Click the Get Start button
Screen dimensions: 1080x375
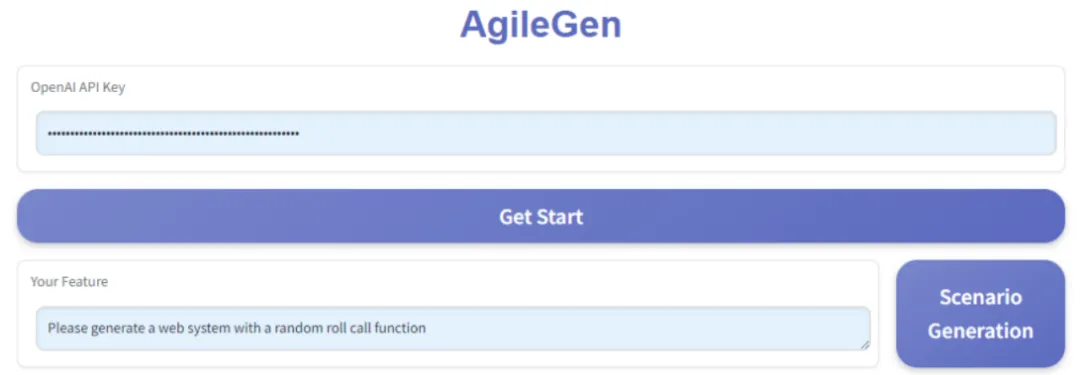(x=541, y=216)
